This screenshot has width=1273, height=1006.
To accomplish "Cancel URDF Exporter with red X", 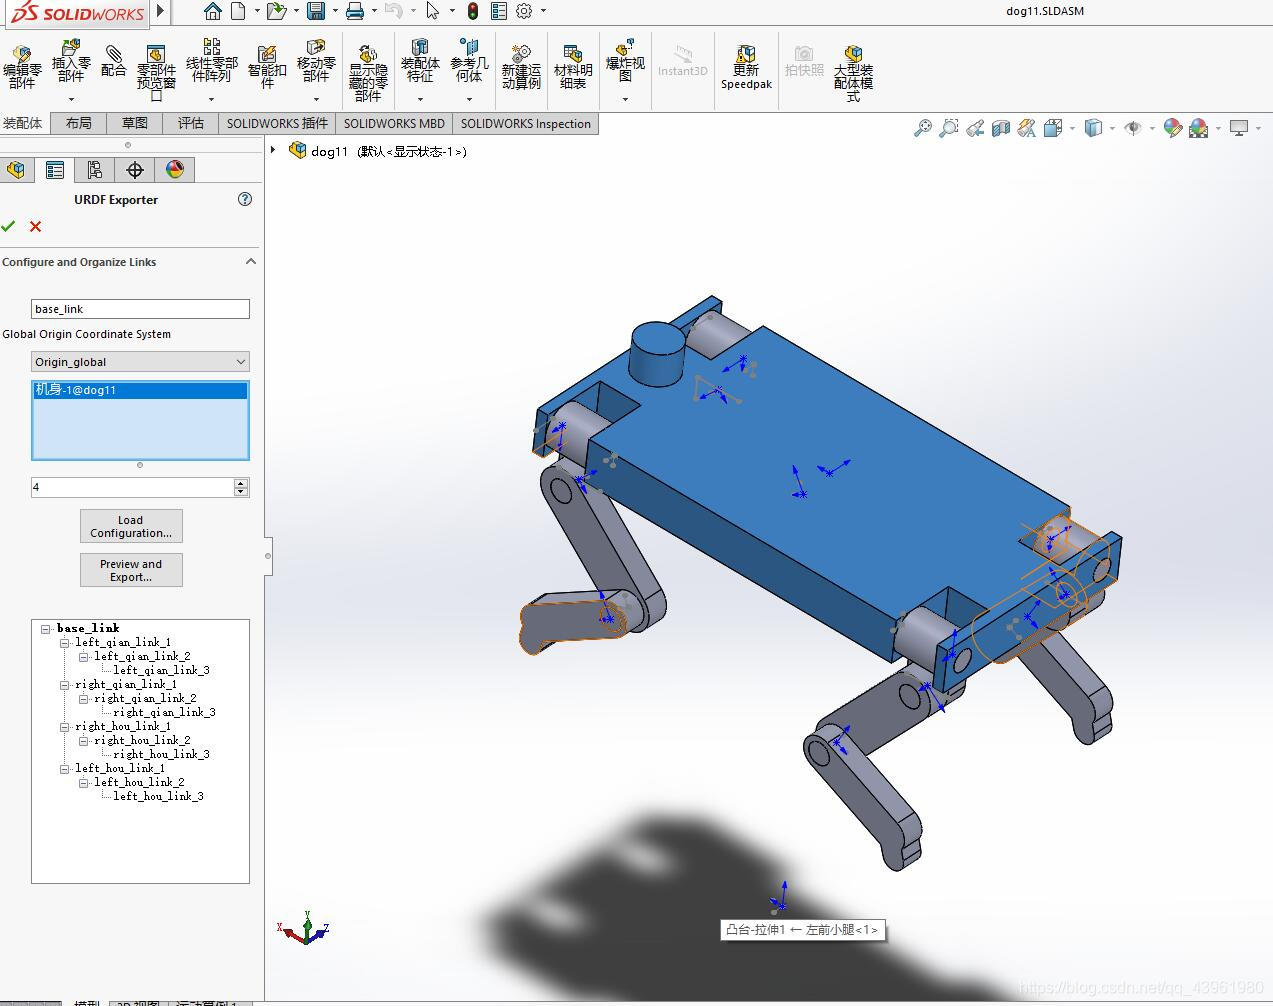I will click(x=36, y=226).
